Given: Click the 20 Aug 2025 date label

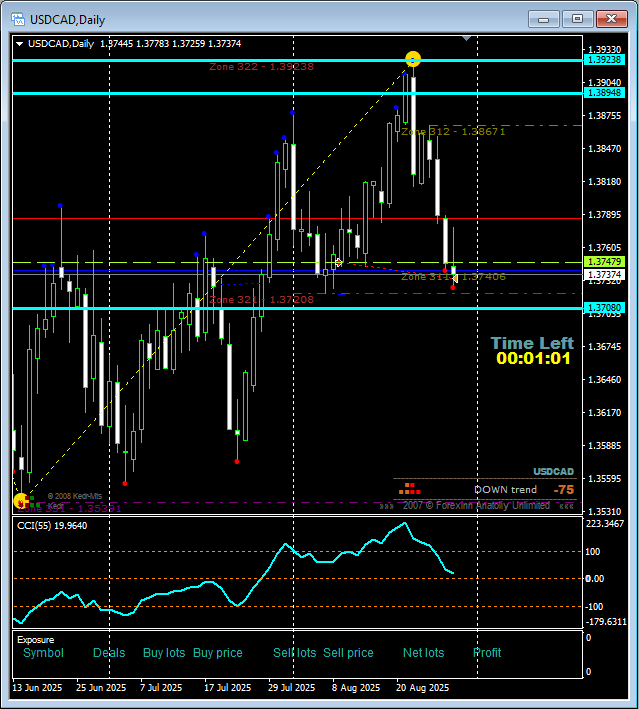Looking at the screenshot, I should click(422, 688).
